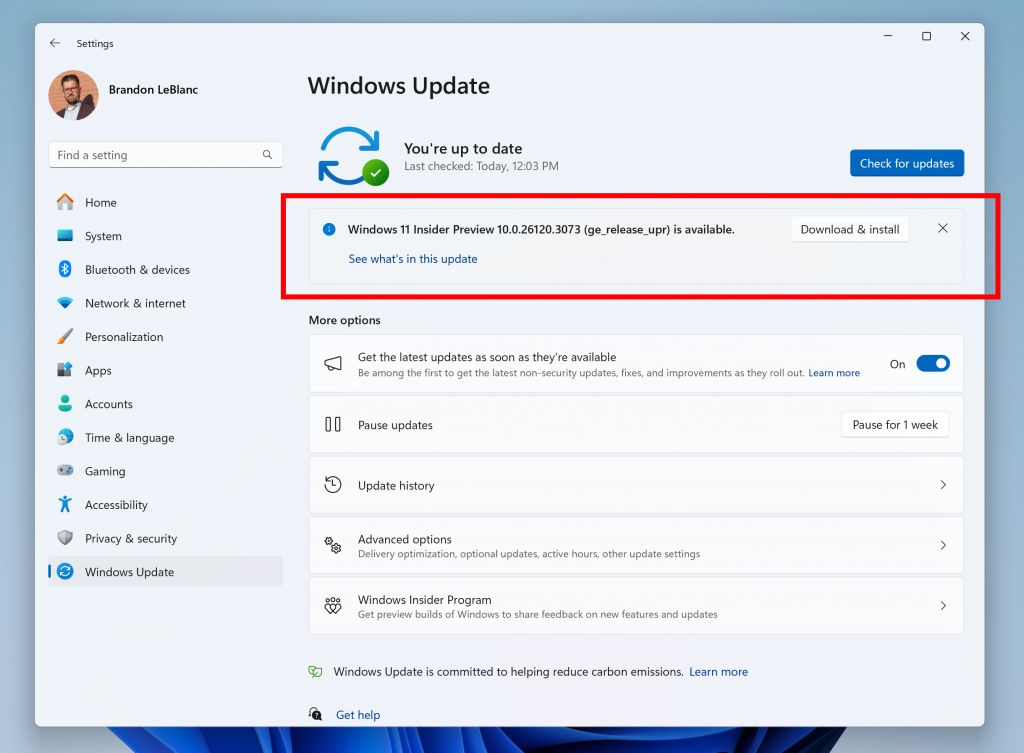Go to the Home section
1024x753 pixels.
[99, 202]
